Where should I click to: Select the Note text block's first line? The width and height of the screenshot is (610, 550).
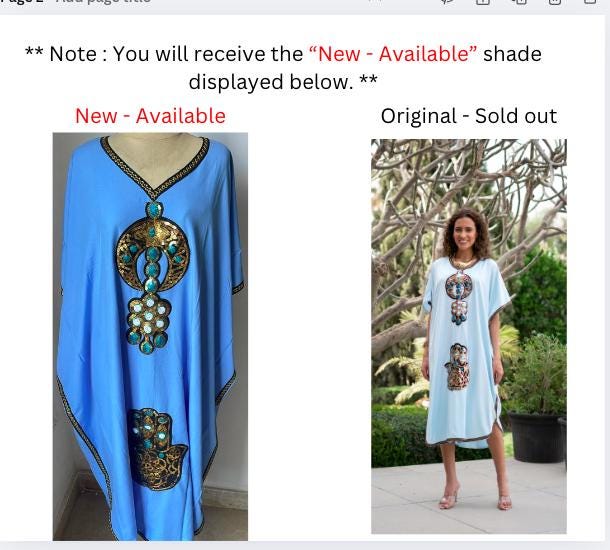point(283,54)
